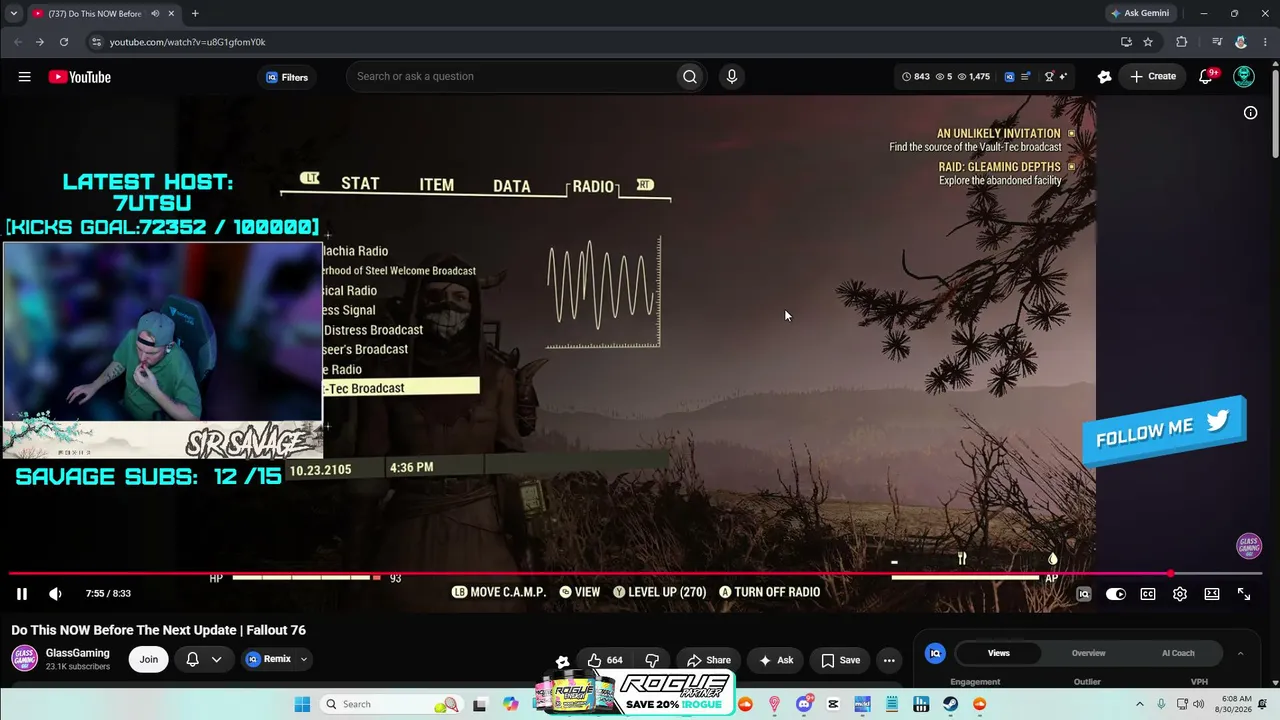Open the YouTube guide hamburger menu
This screenshot has height=720, width=1280.
click(x=24, y=77)
